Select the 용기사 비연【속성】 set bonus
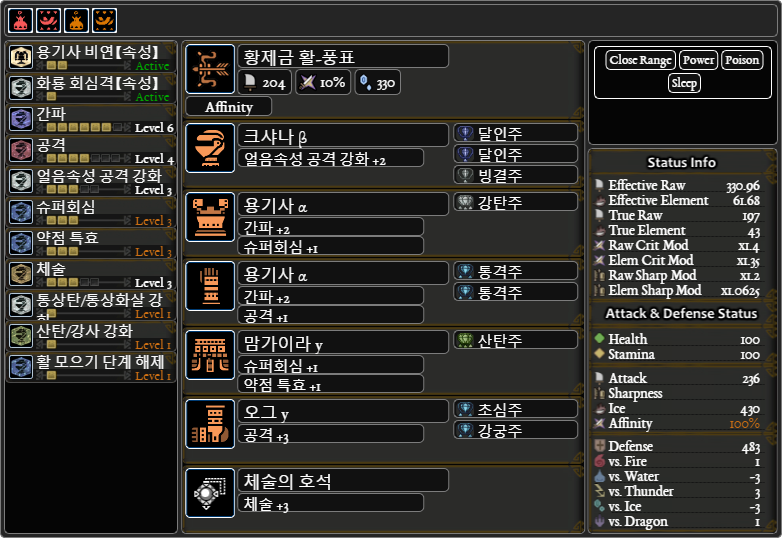Viewport: 782px width, 538px height. [x=91, y=57]
